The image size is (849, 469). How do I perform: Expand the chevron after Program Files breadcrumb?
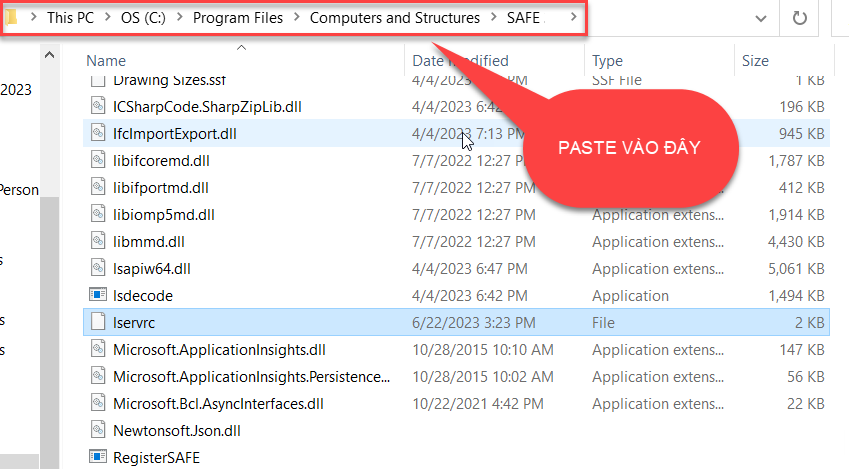coord(297,18)
